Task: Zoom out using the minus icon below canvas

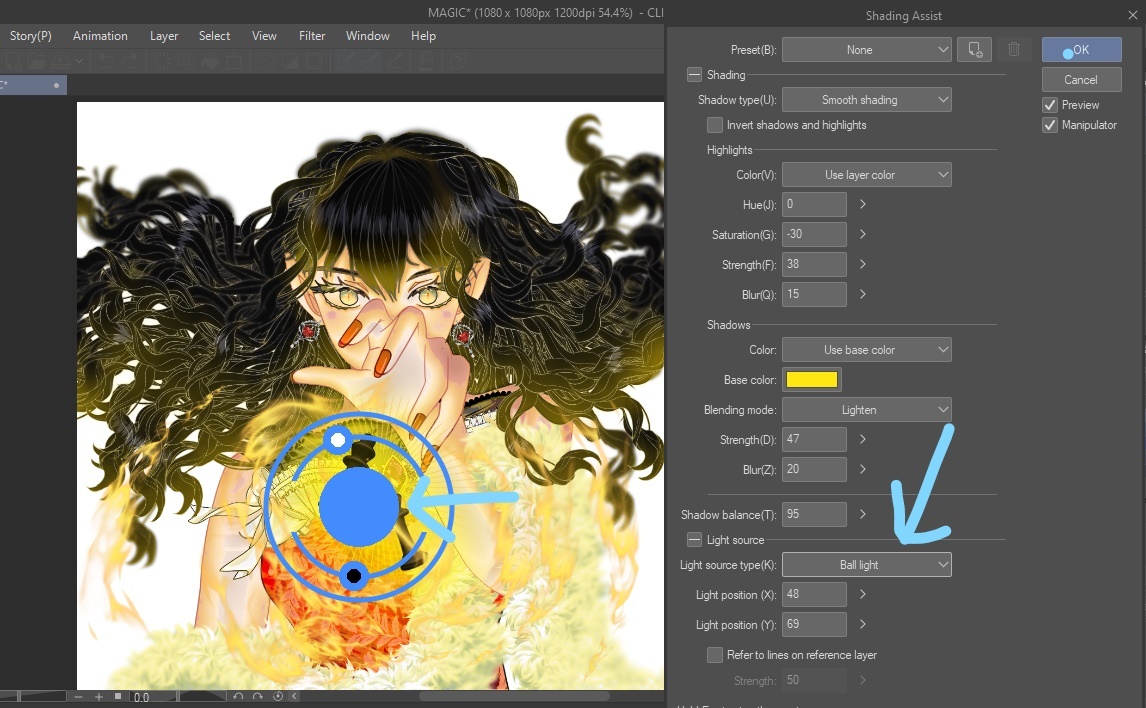Action: click(x=78, y=697)
